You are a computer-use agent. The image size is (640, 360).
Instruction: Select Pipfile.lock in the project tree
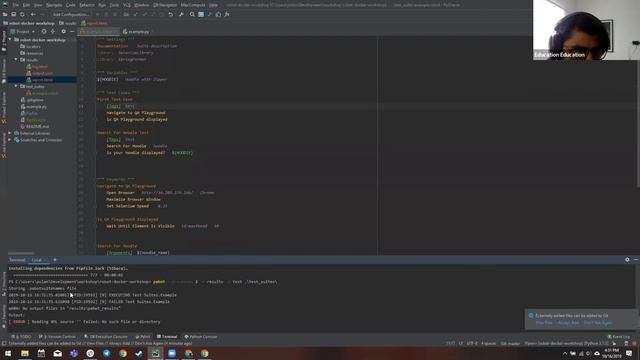pyautogui.click(x=33, y=120)
